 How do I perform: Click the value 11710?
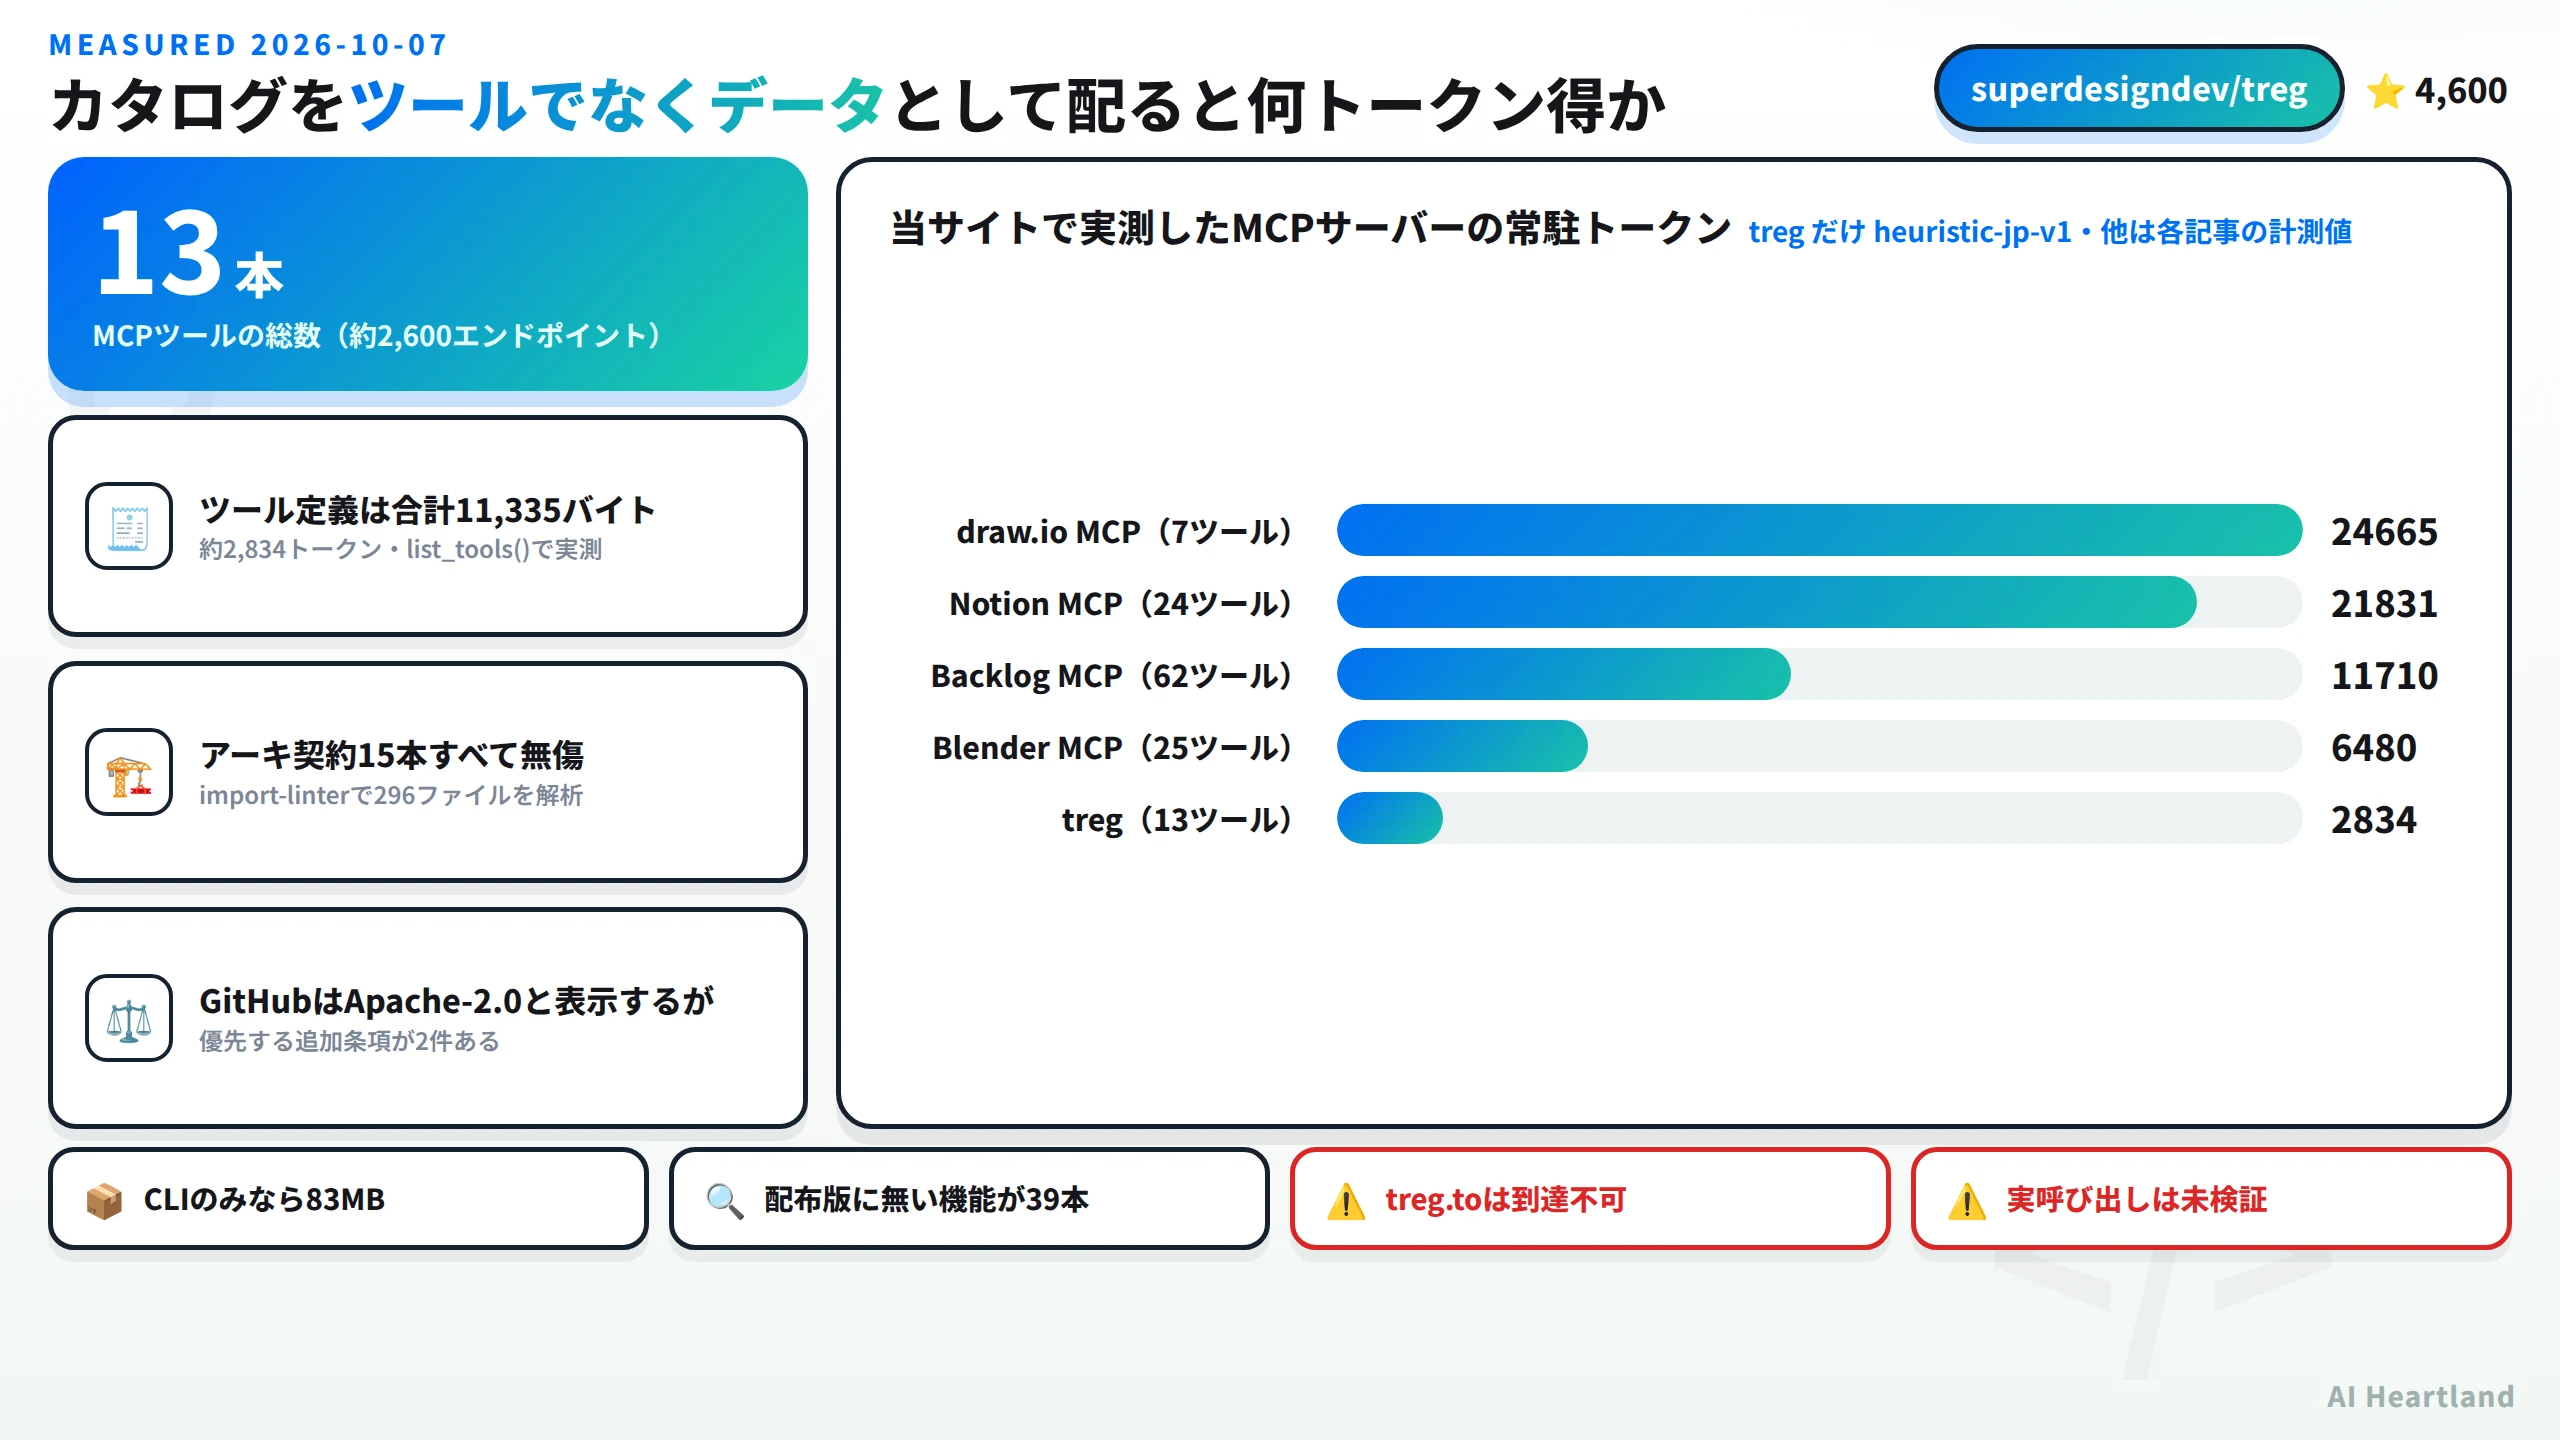2384,676
